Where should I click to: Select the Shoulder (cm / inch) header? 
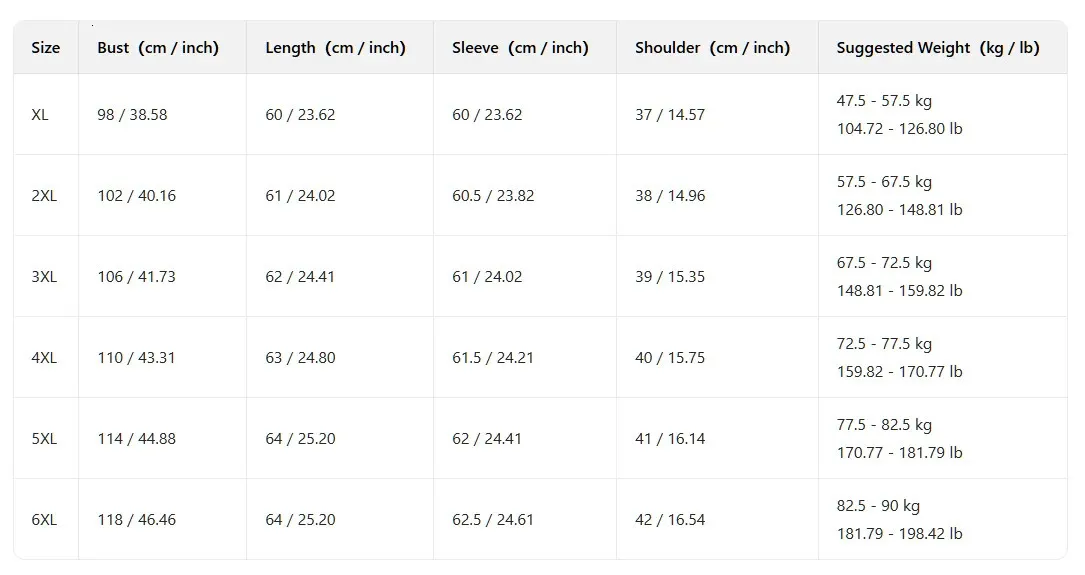pyautogui.click(x=712, y=48)
